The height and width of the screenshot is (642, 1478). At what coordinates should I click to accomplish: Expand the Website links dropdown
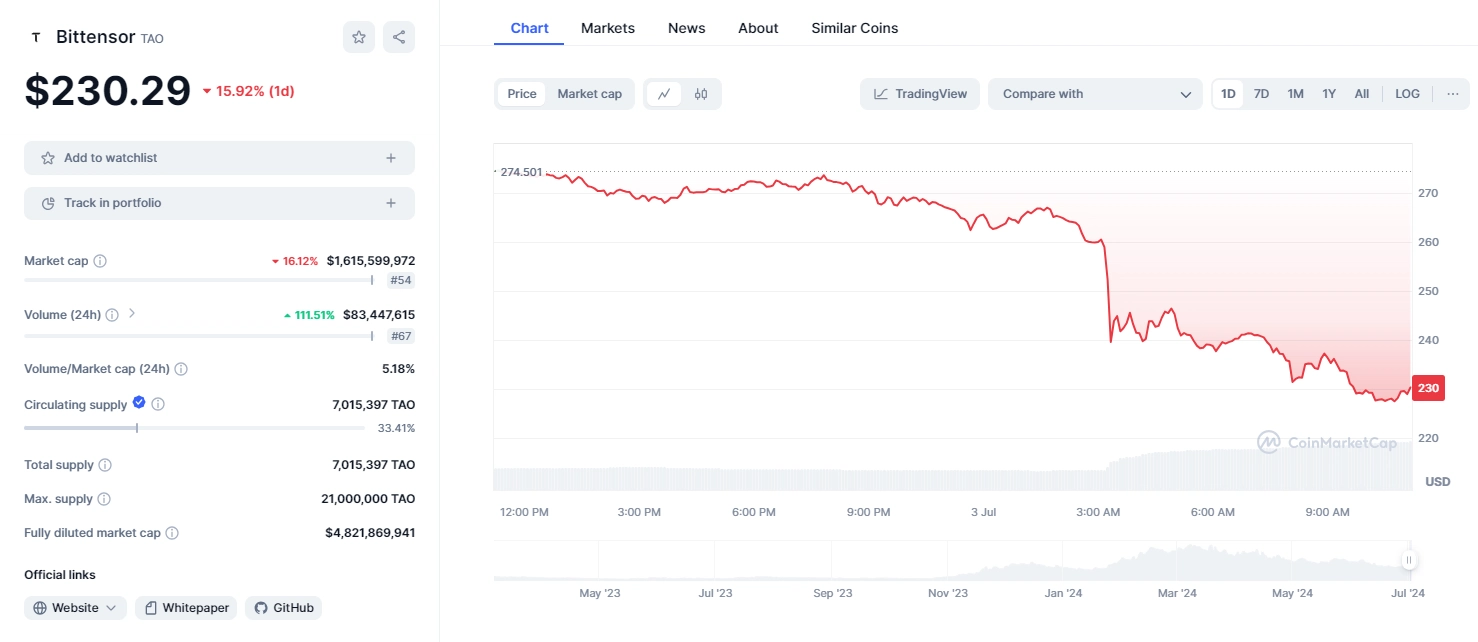(x=110, y=608)
